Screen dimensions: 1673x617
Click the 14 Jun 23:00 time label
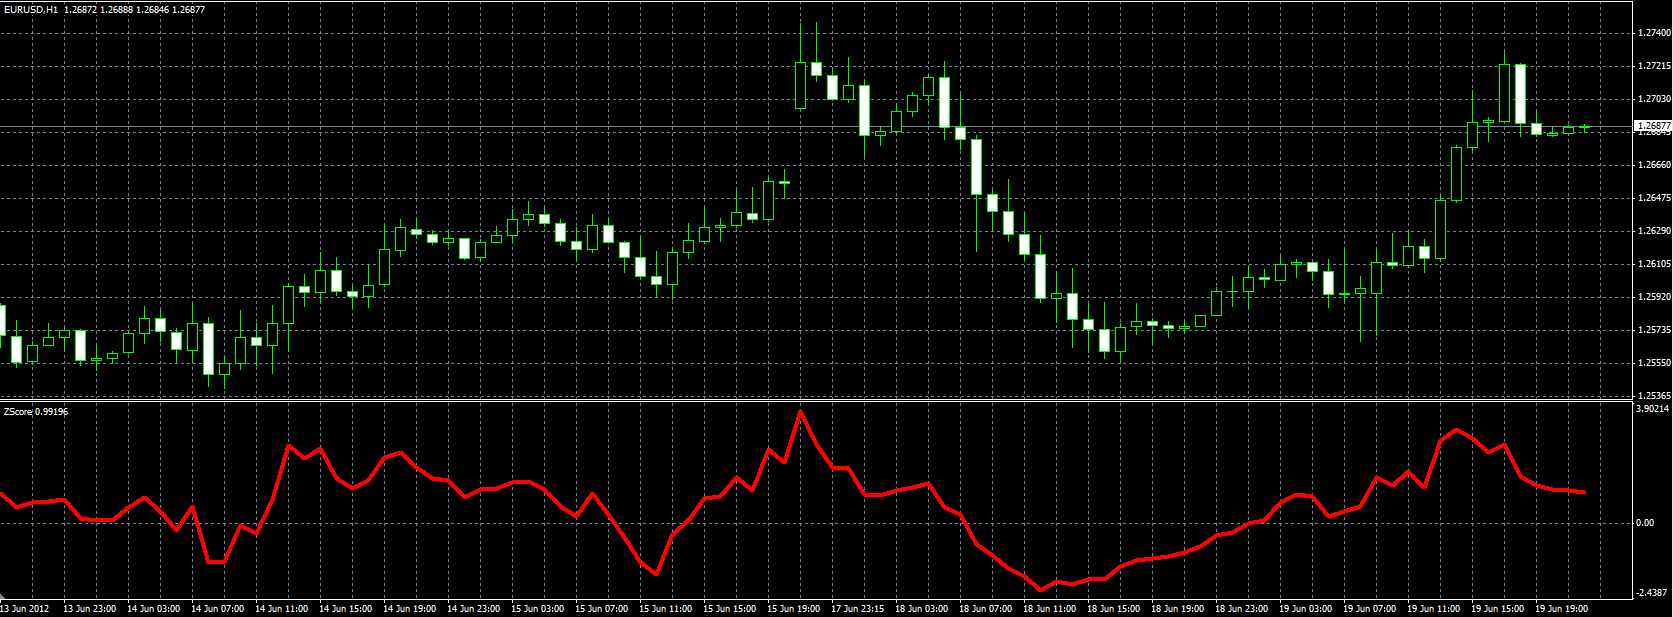pyautogui.click(x=473, y=609)
